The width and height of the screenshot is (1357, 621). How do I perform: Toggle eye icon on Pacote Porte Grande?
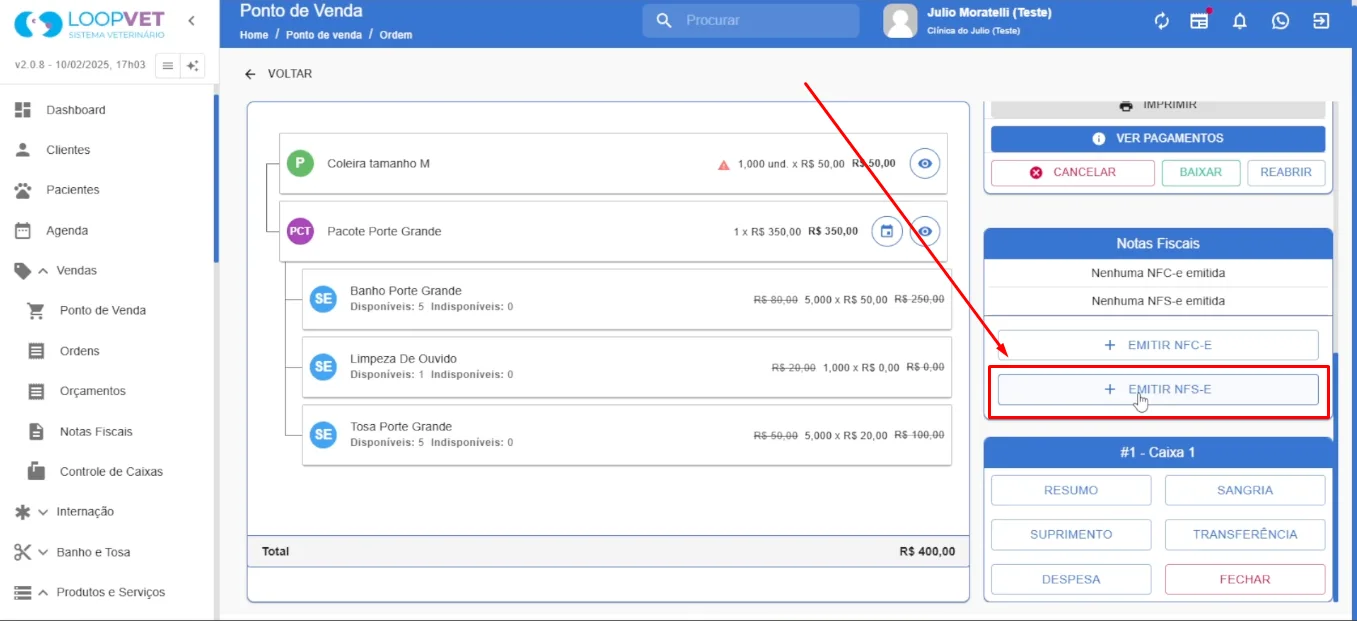[925, 231]
